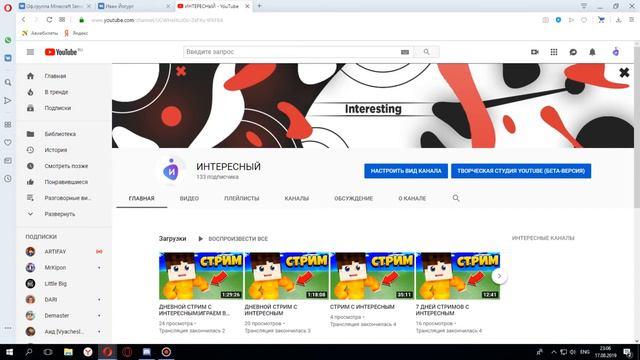Click the channel search magnifier icon
The image size is (640, 360).
click(x=456, y=198)
